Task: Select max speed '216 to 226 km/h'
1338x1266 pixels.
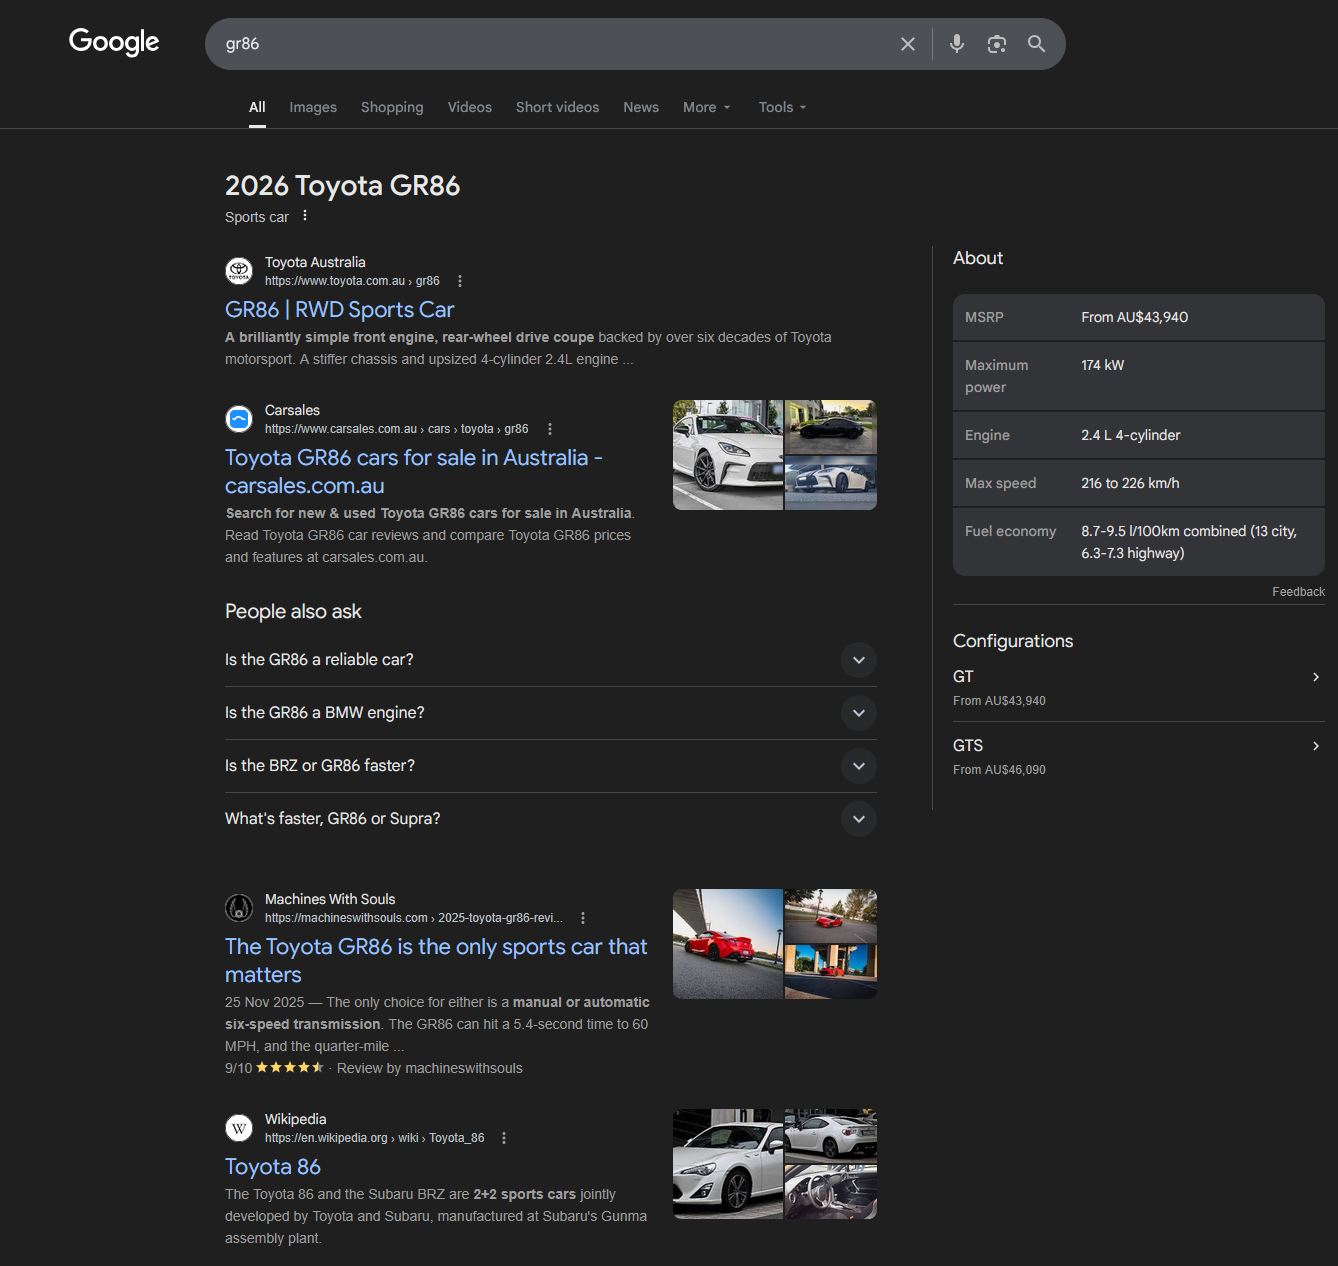Action: [1130, 483]
